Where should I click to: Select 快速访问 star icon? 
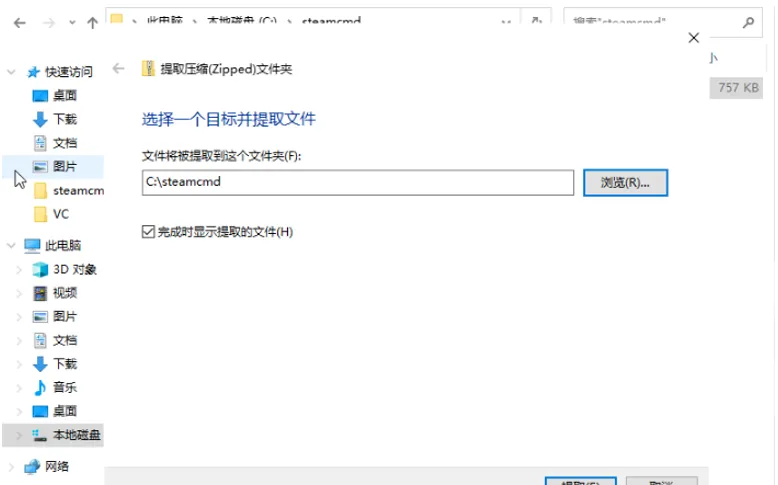[33, 72]
